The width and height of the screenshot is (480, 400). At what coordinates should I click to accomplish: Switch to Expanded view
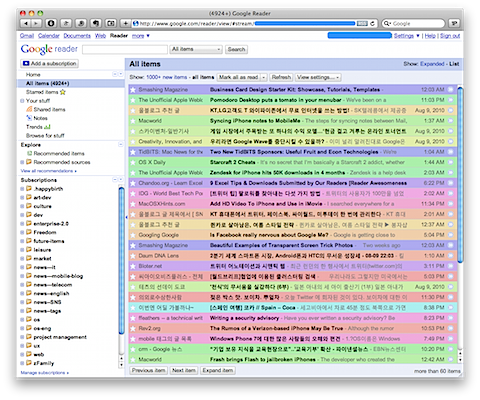coord(432,64)
